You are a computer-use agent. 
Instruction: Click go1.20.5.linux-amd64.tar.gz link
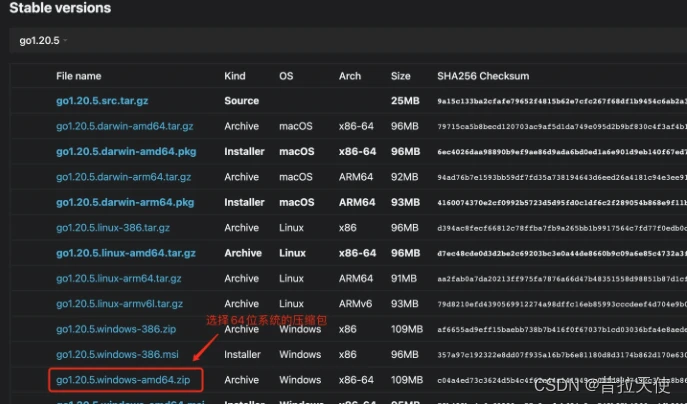tap(126, 253)
